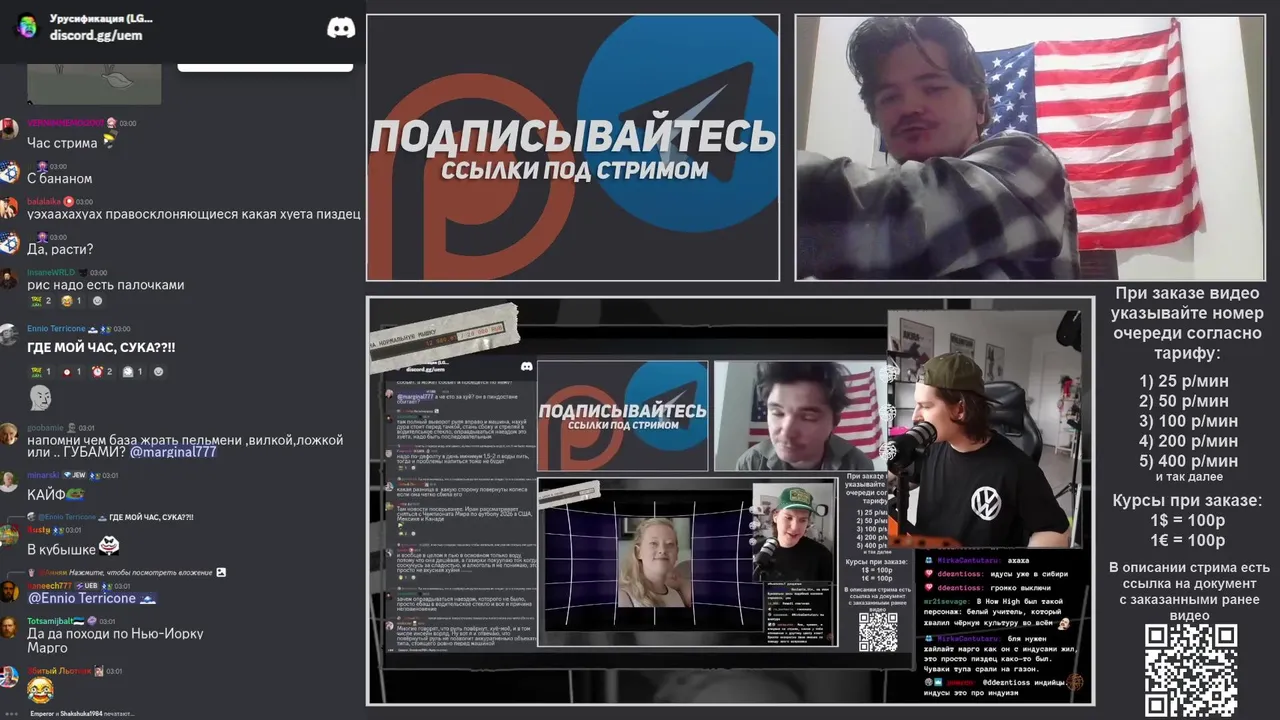Toggle the last counted reaction under 'ГДЕ МОЙ ЧАС'
The width and height of the screenshot is (1280, 720).
click(132, 372)
